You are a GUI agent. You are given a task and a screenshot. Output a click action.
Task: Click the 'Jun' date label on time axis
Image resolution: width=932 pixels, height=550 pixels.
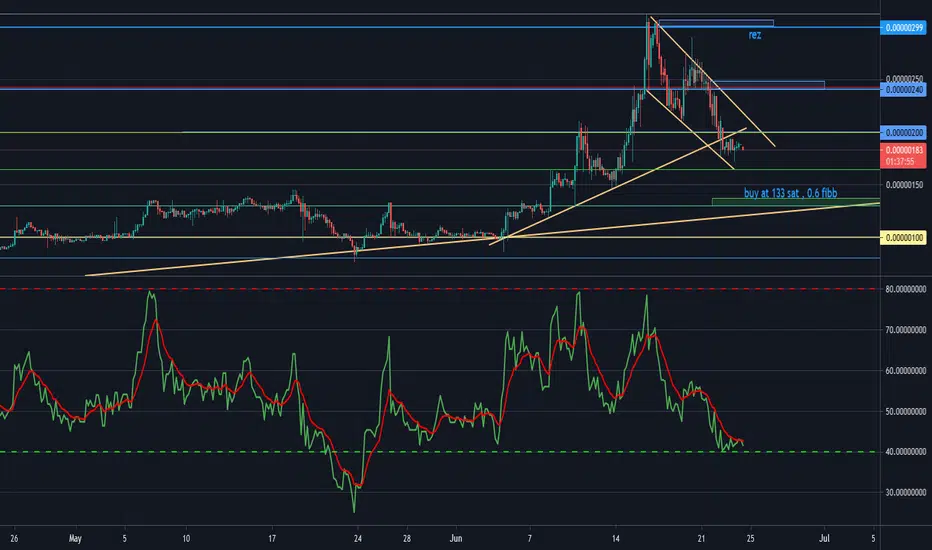[456, 539]
